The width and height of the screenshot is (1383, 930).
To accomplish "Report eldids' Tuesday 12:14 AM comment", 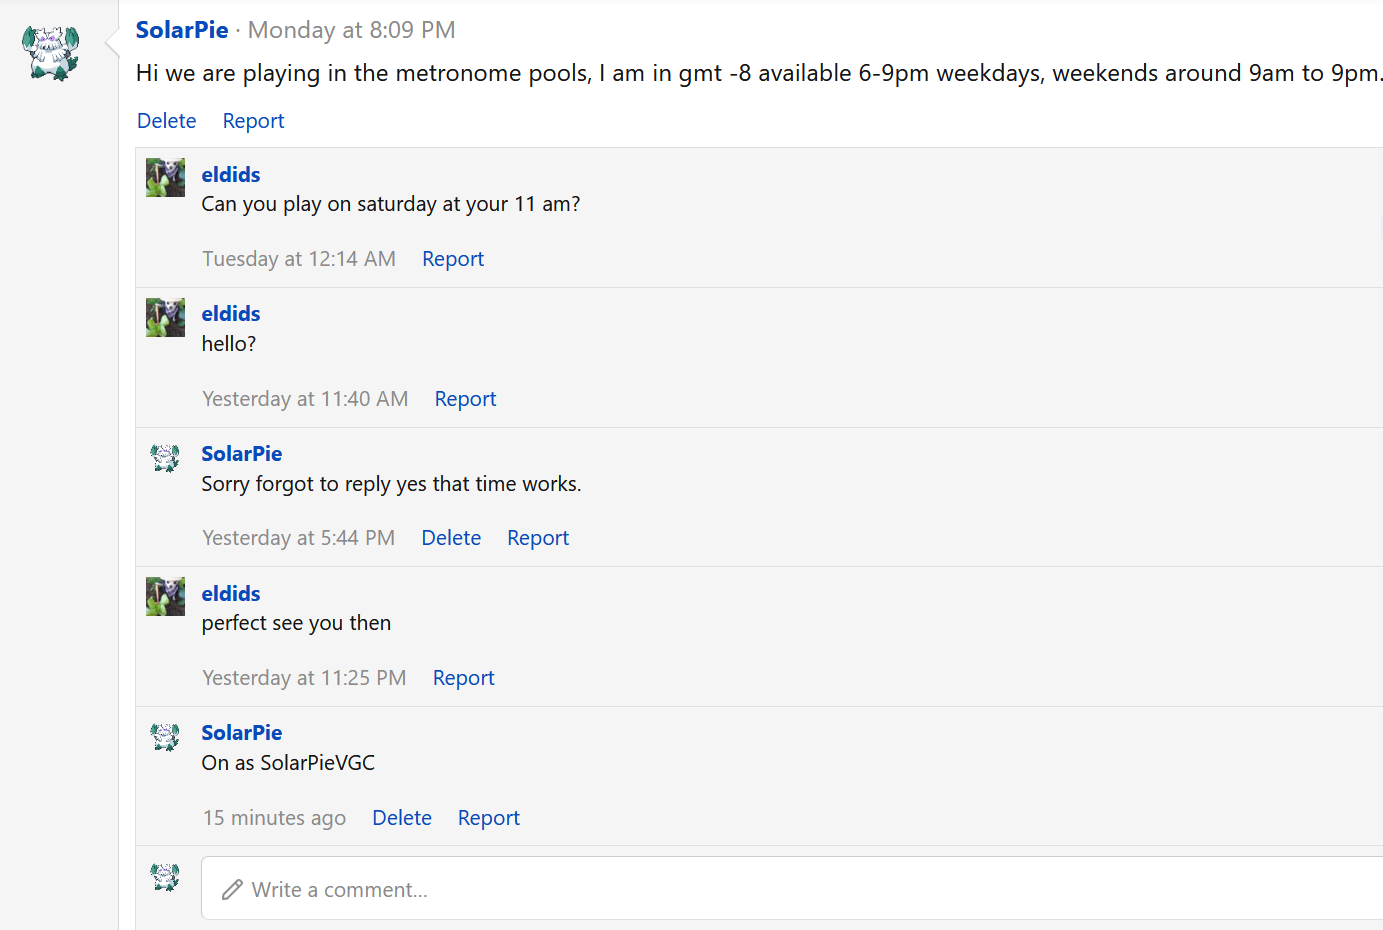I will (452, 259).
